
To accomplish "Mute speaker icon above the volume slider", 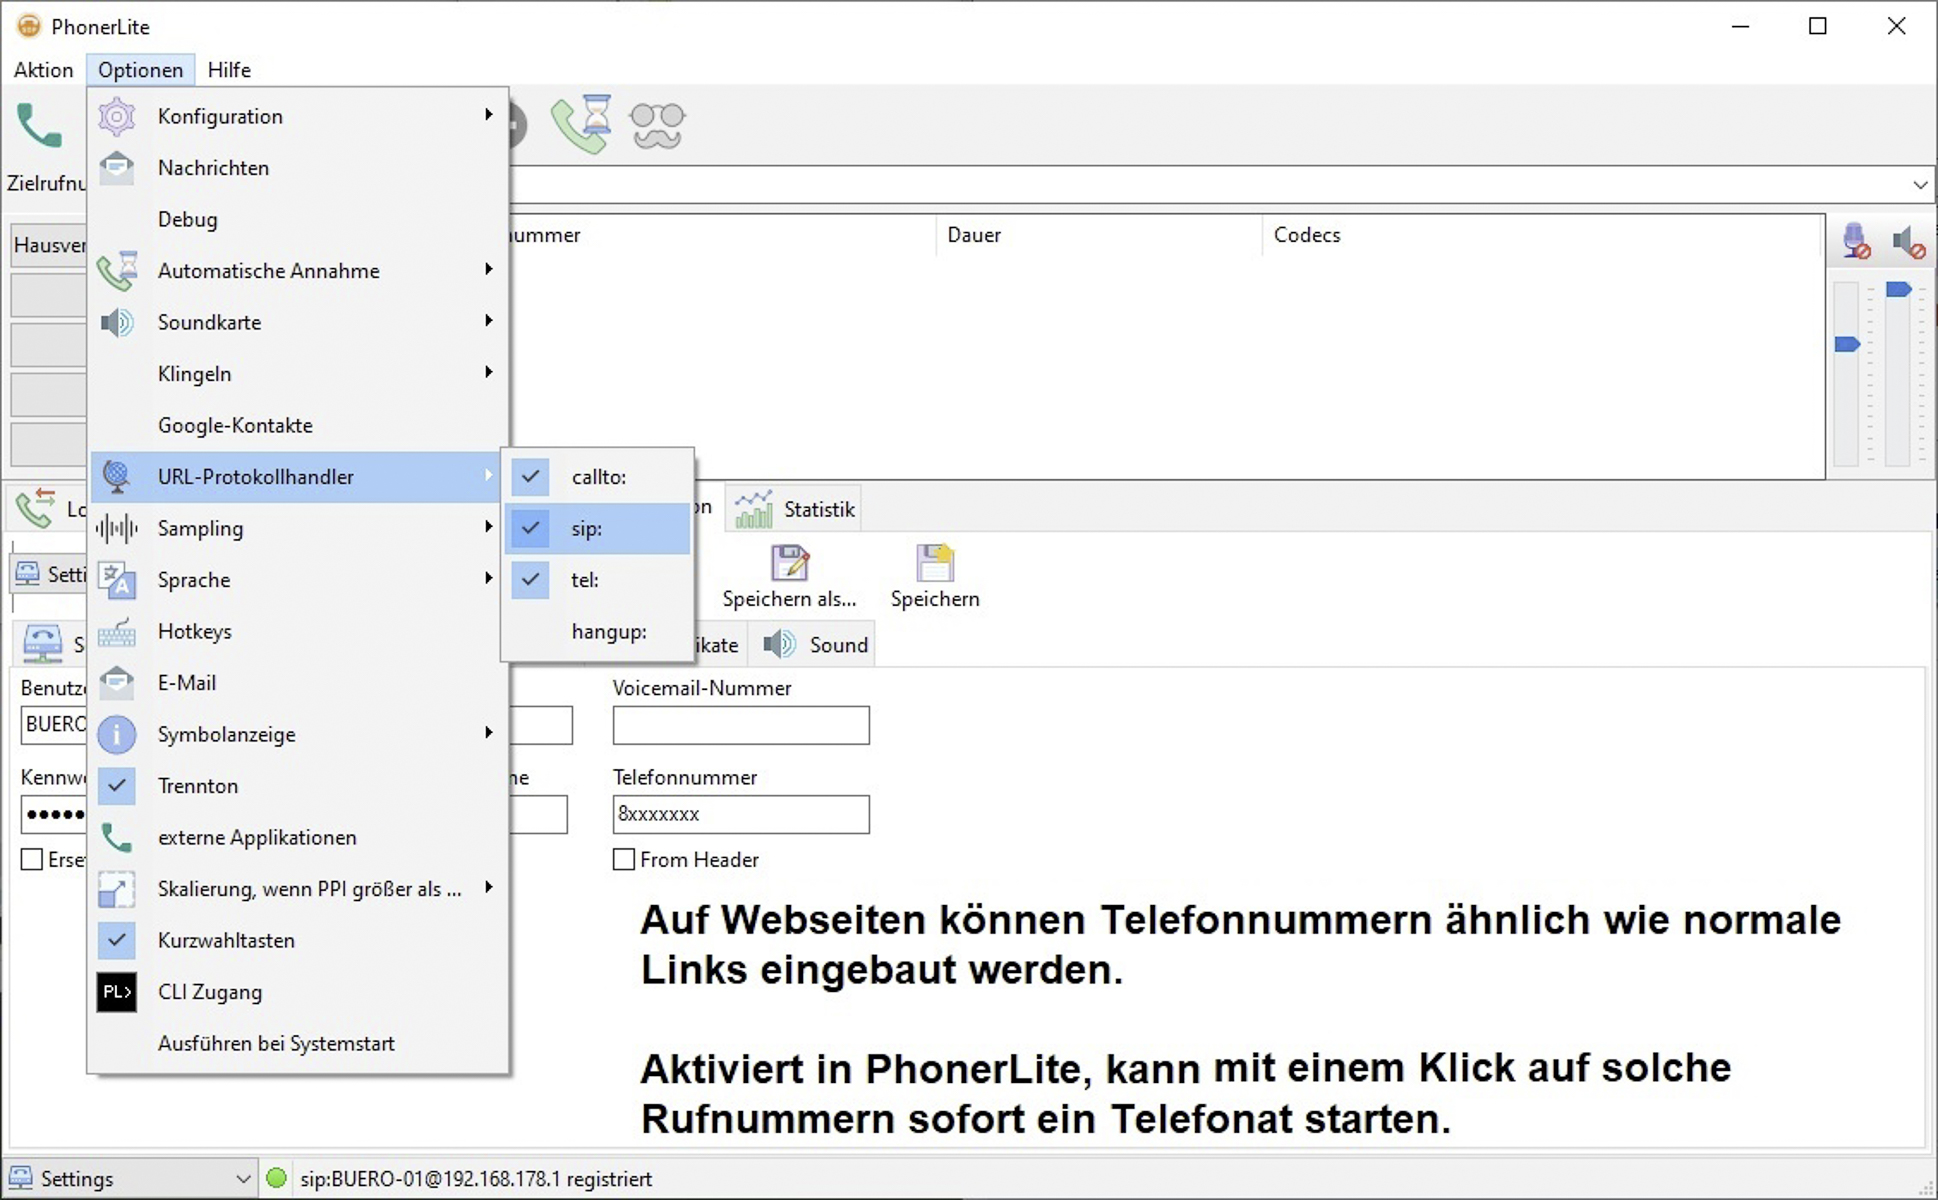I will point(1908,241).
